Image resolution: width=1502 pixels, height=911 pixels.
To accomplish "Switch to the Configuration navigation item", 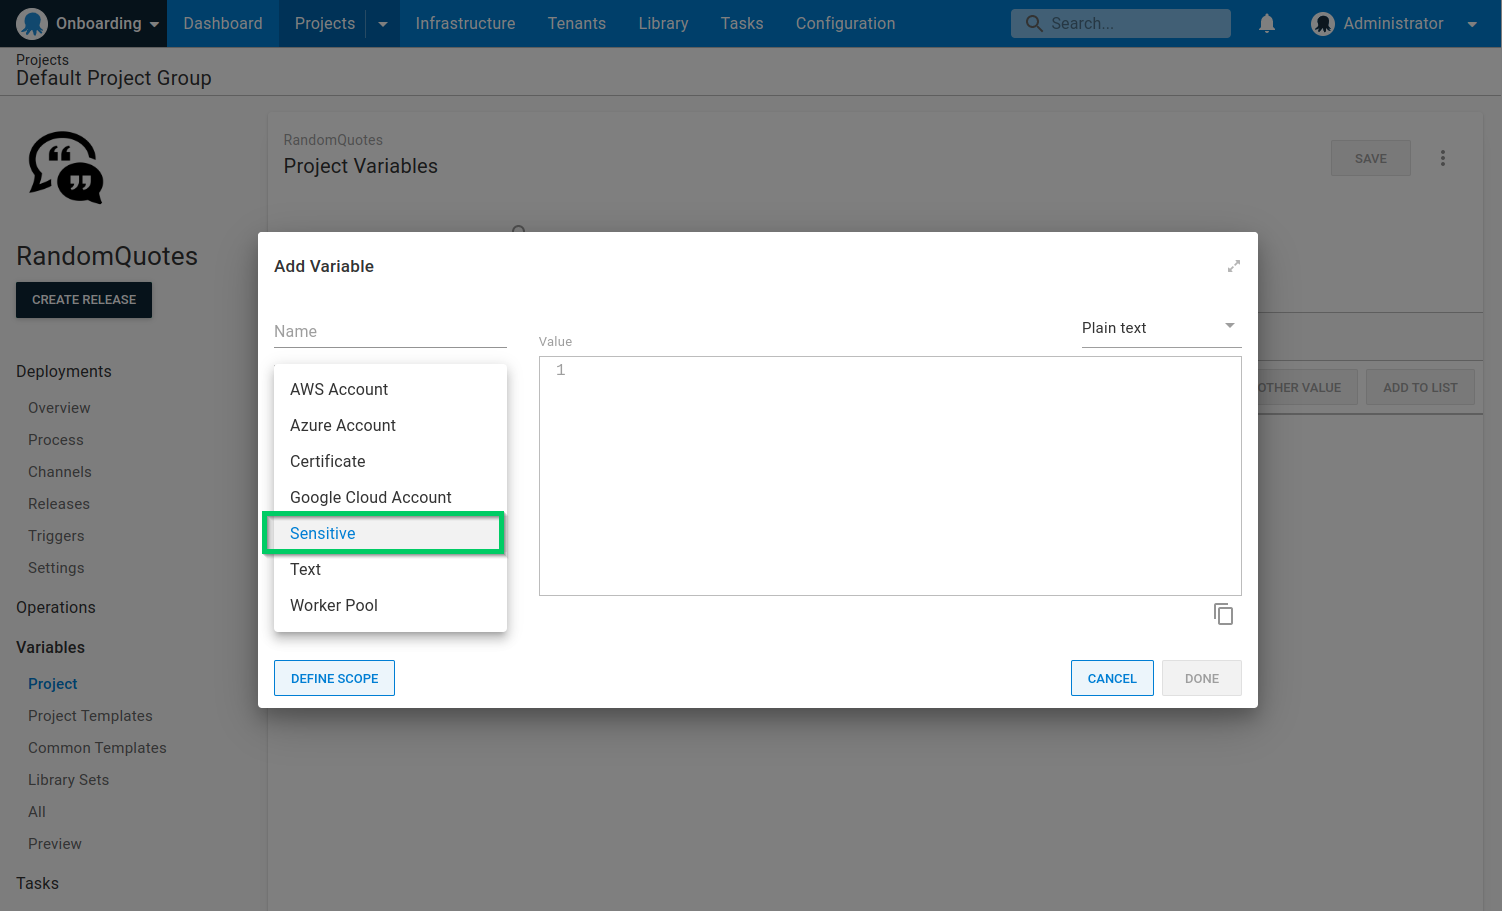I will click(845, 23).
